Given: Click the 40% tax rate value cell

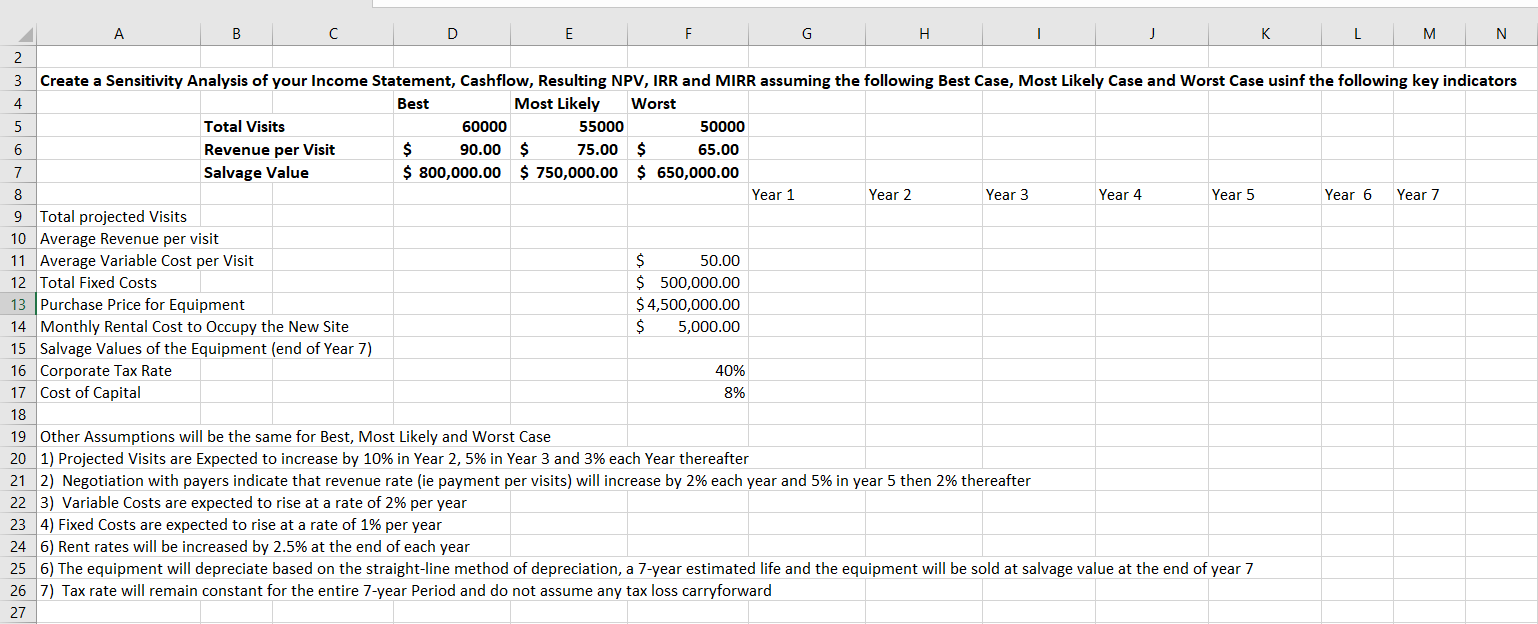Looking at the screenshot, I should click(688, 370).
